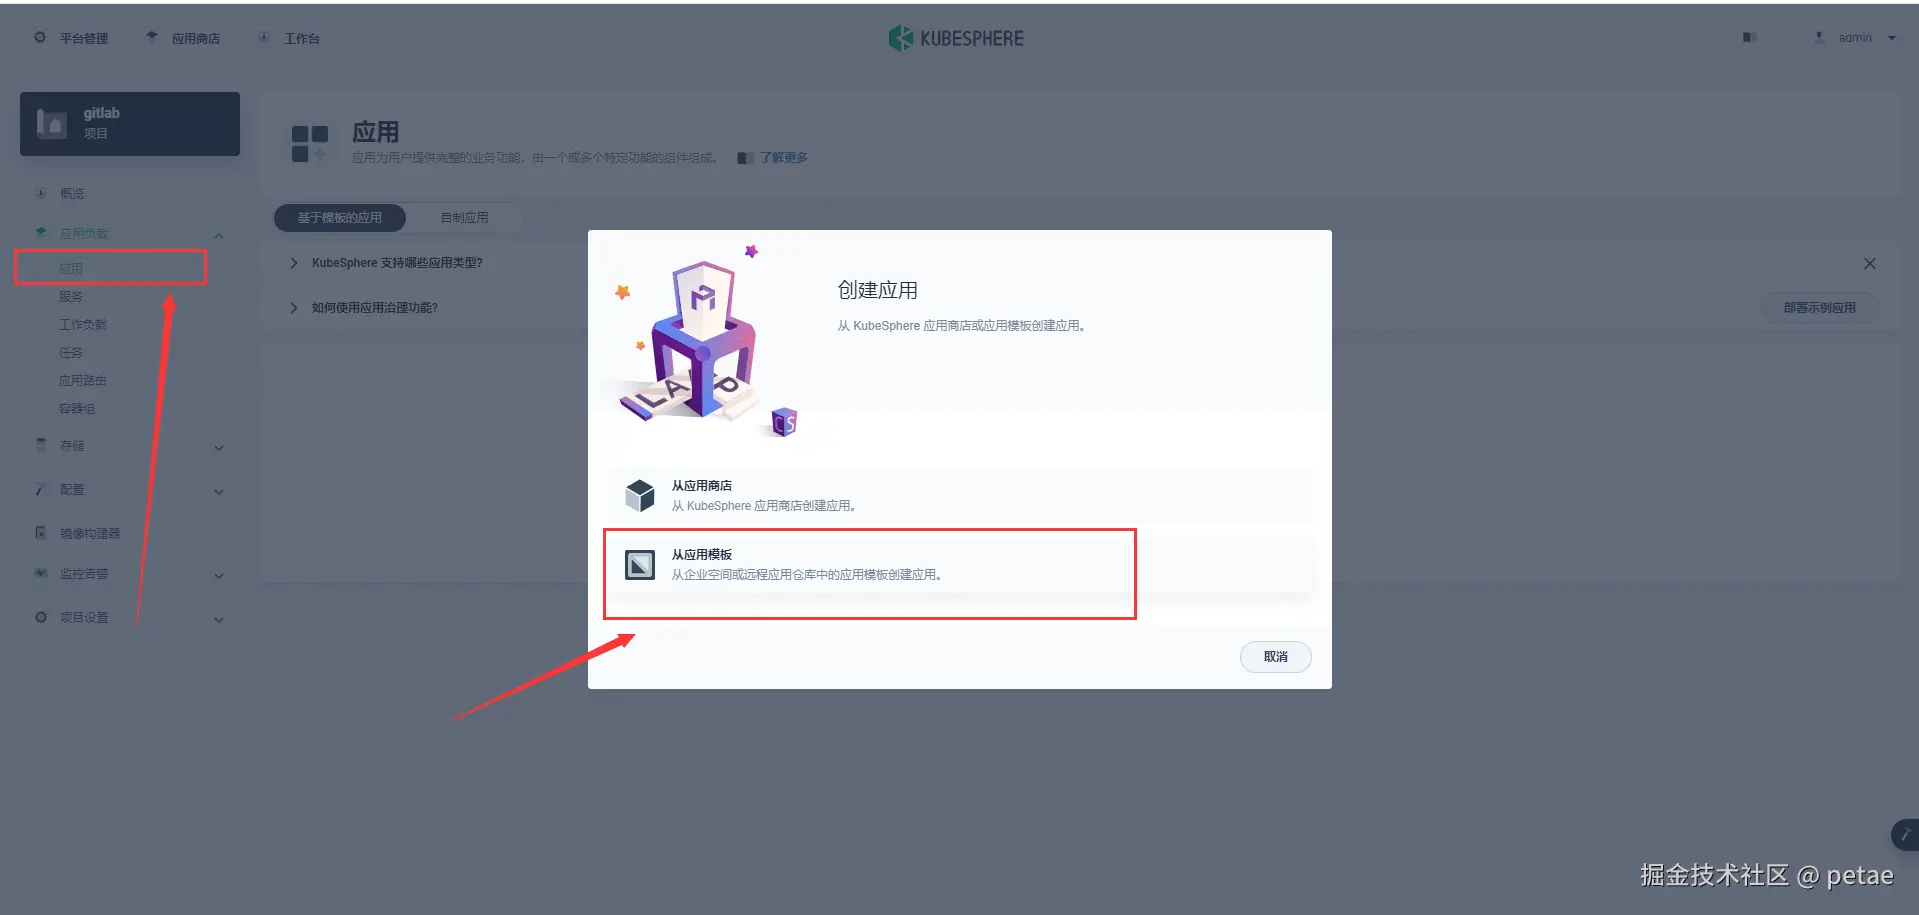Click the gitlab project icon

[x=51, y=124]
